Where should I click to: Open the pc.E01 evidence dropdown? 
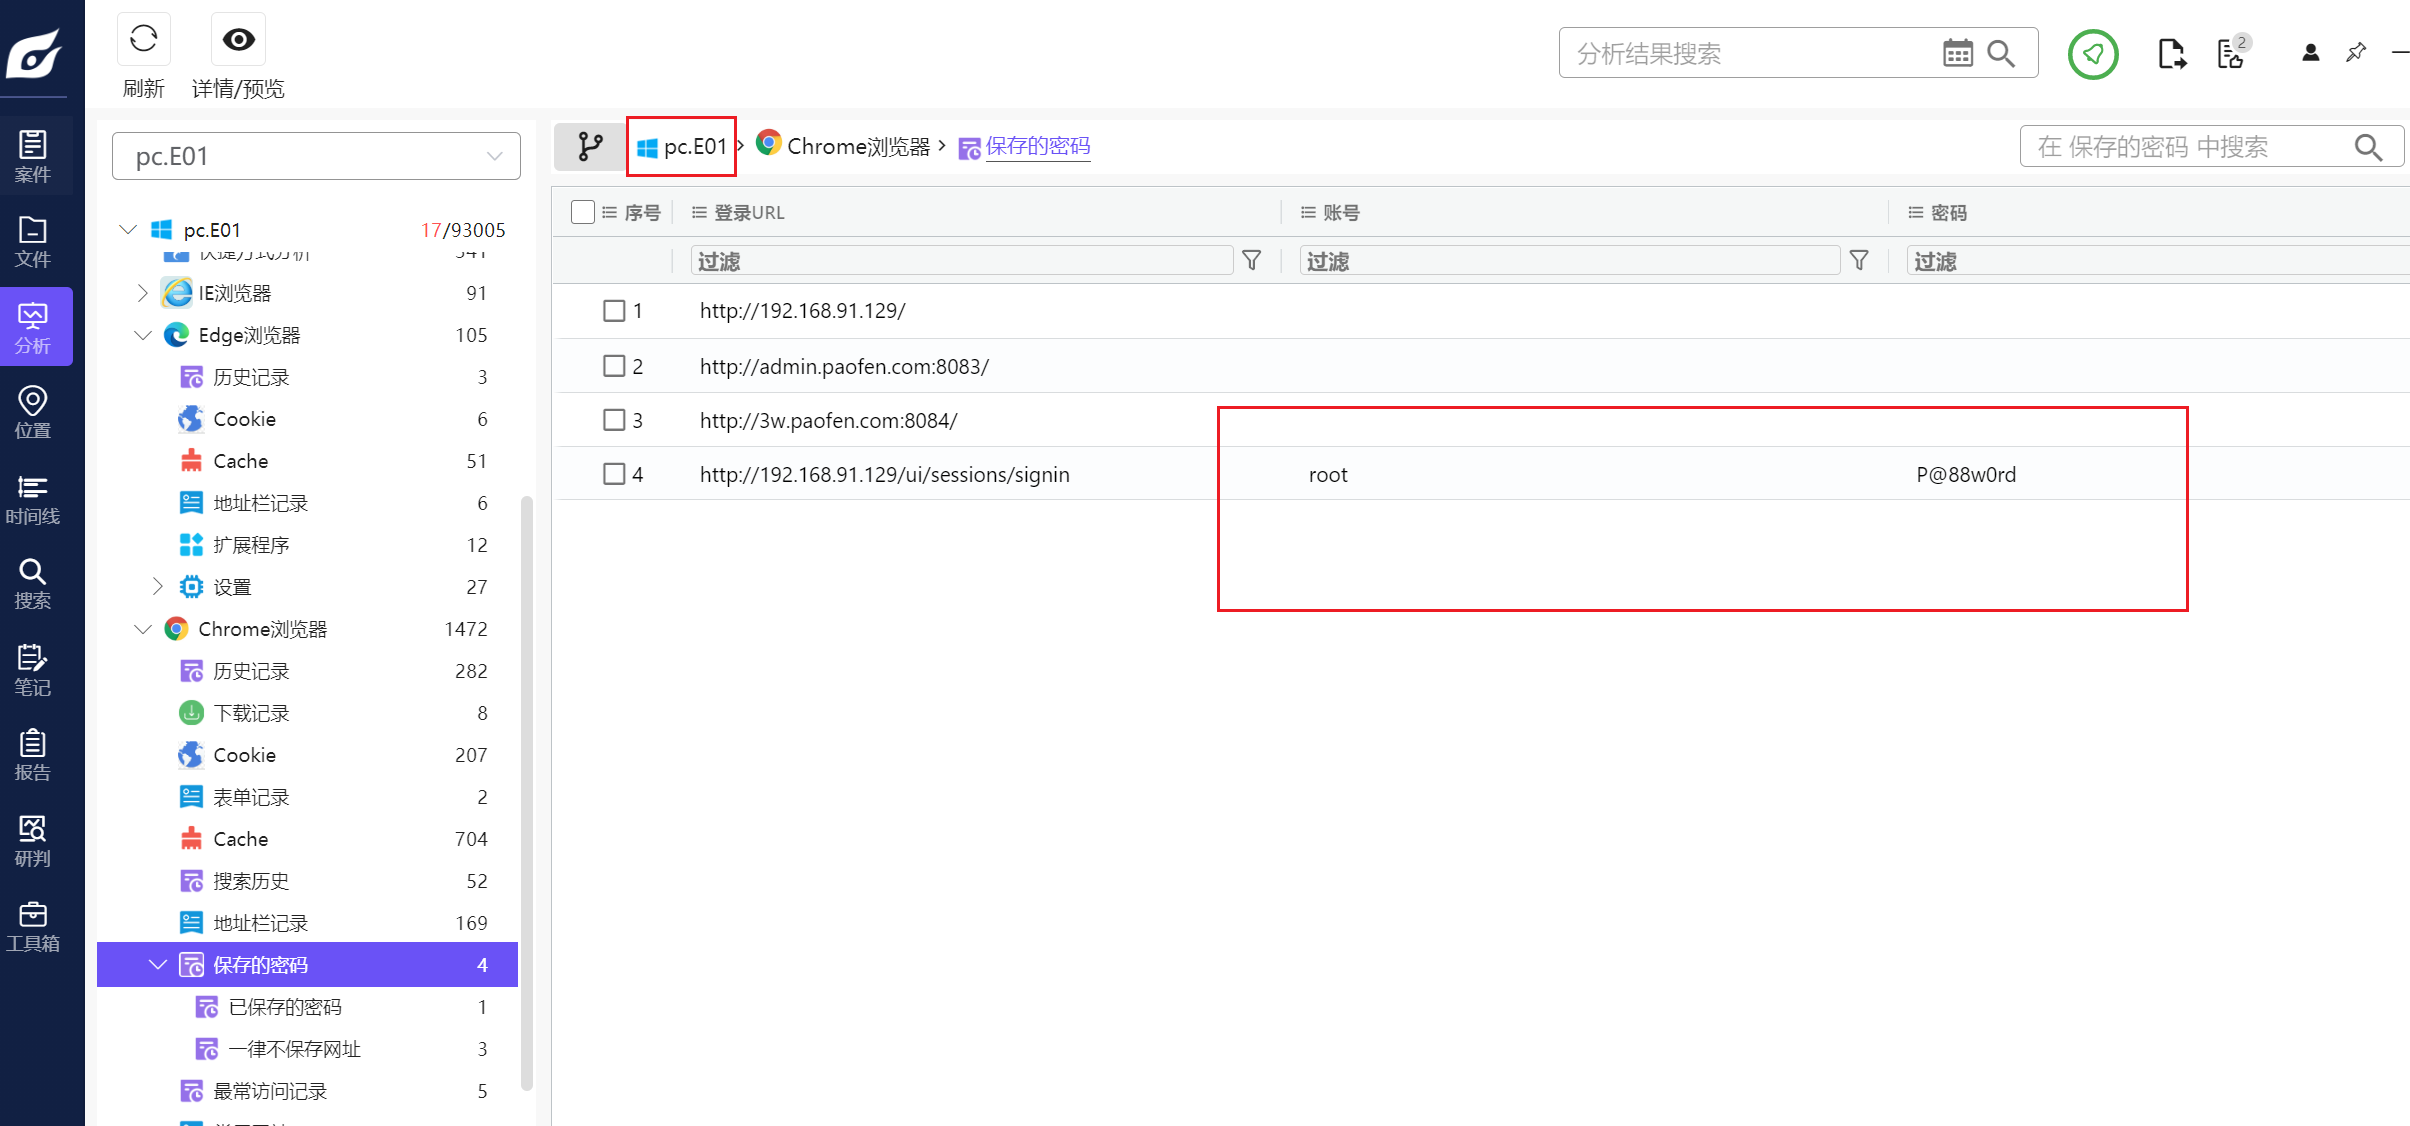pos(316,156)
